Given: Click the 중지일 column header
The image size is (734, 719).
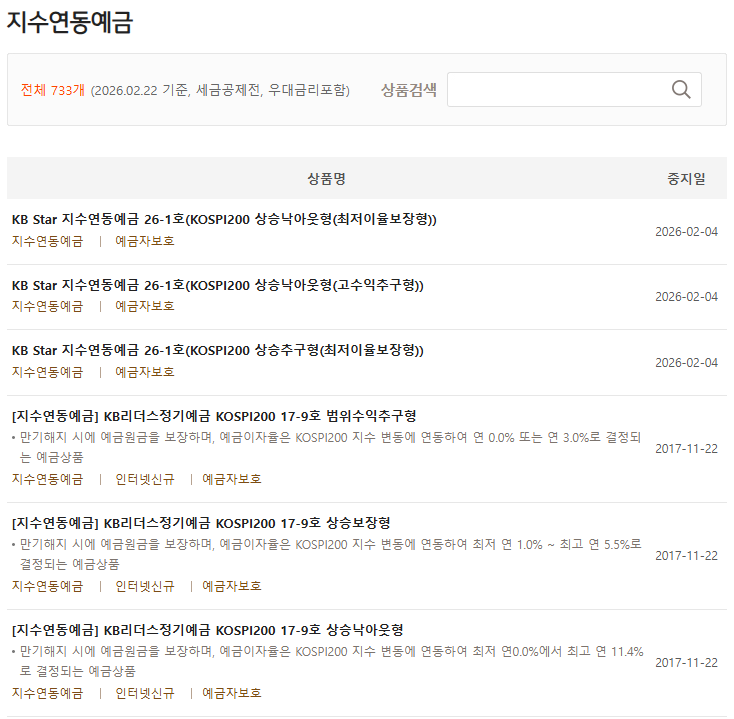Looking at the screenshot, I should (686, 179).
